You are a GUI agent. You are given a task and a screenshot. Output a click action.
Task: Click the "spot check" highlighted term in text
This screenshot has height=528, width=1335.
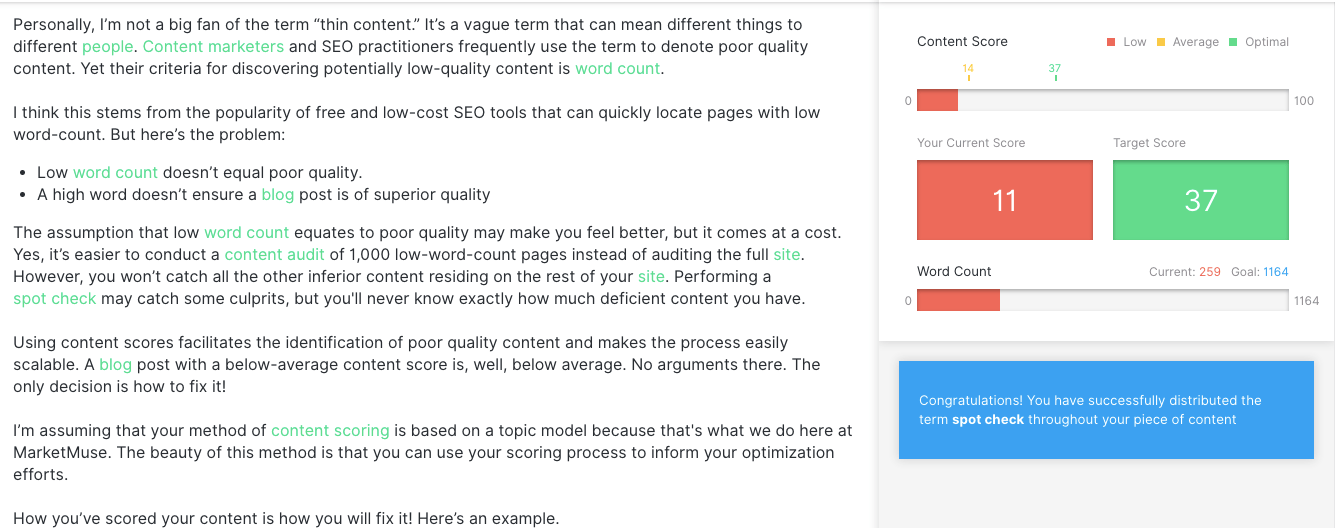(55, 299)
